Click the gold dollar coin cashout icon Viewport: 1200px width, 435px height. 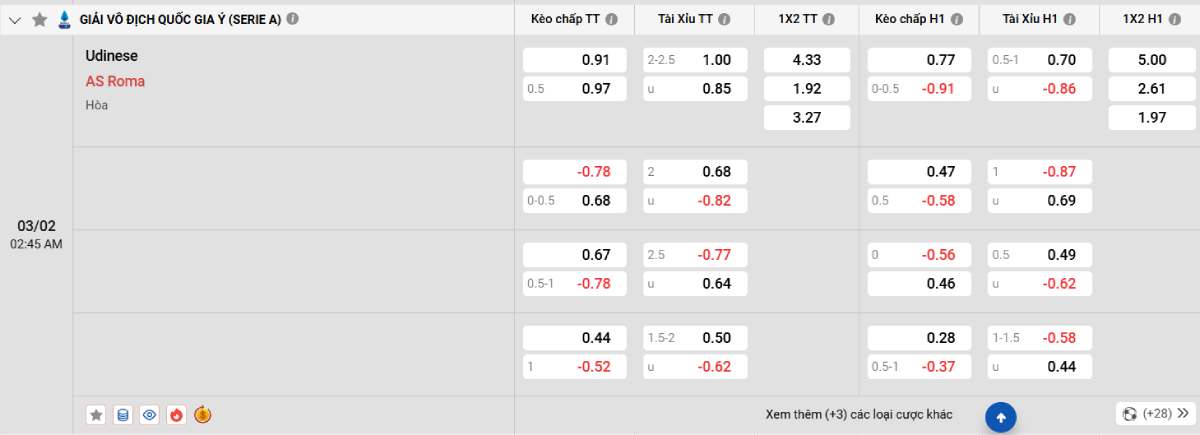point(203,414)
